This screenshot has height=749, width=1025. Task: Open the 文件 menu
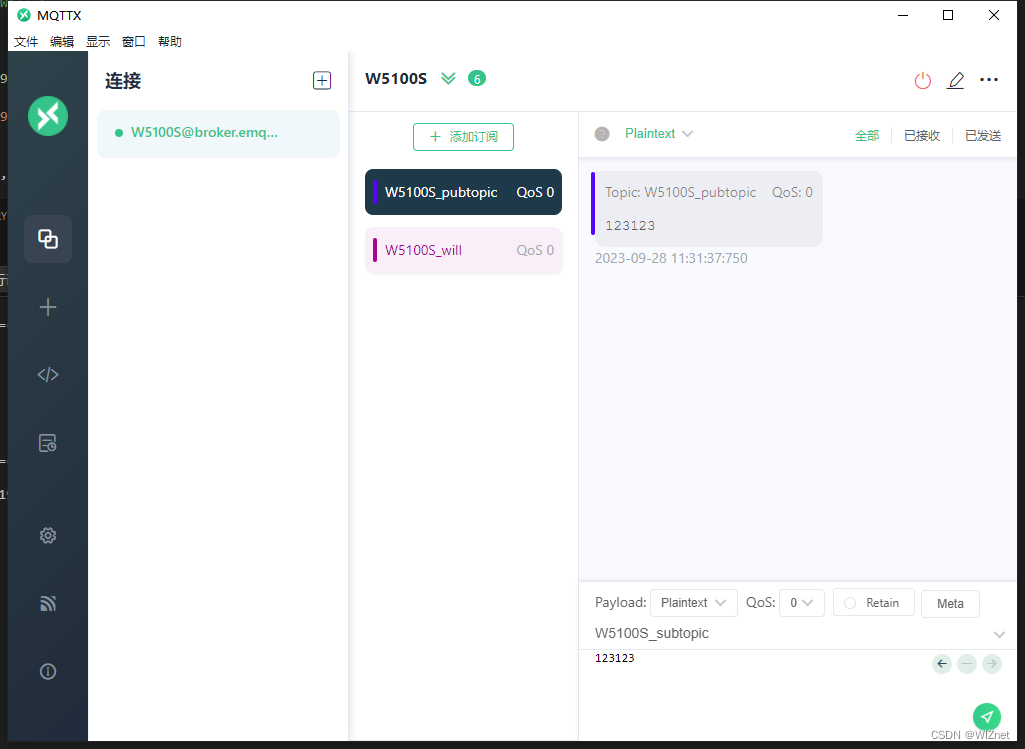pyautogui.click(x=26, y=42)
